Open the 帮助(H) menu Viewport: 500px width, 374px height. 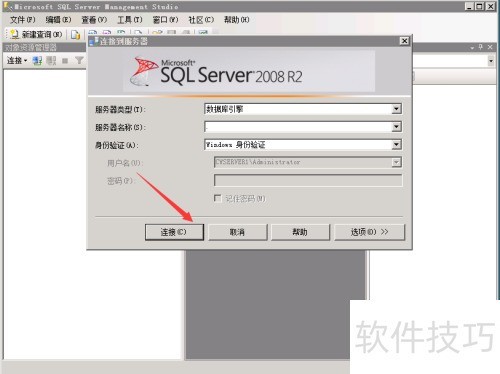click(x=237, y=20)
